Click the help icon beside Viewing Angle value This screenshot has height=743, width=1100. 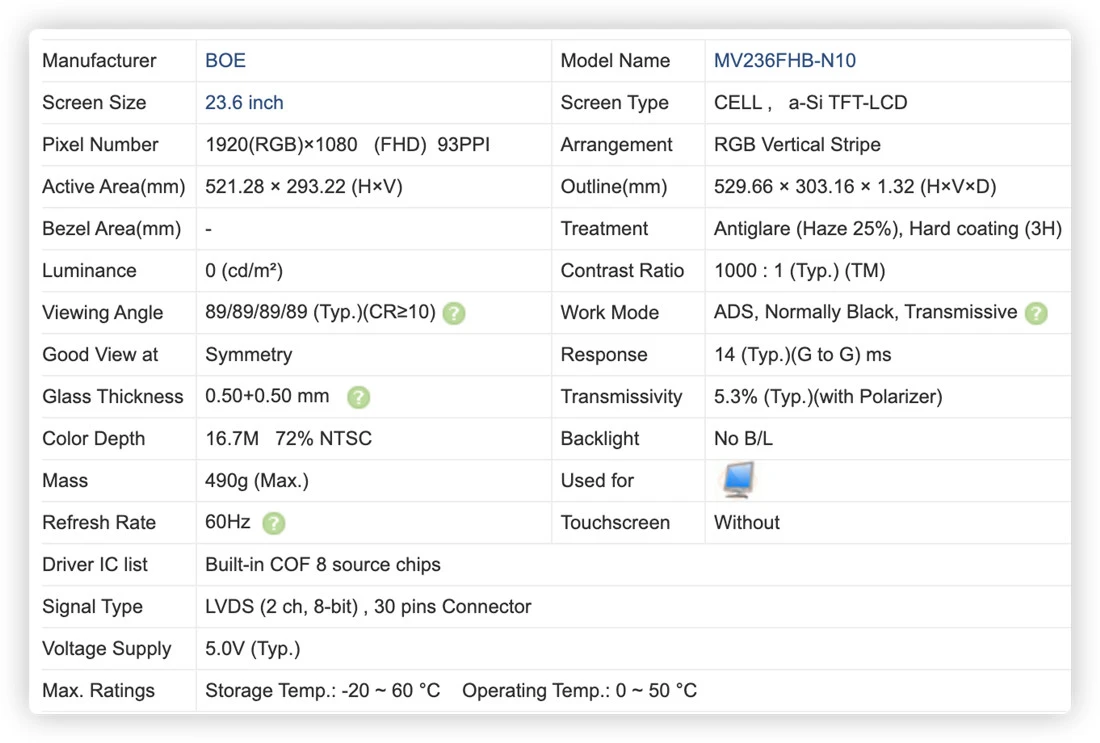point(454,313)
